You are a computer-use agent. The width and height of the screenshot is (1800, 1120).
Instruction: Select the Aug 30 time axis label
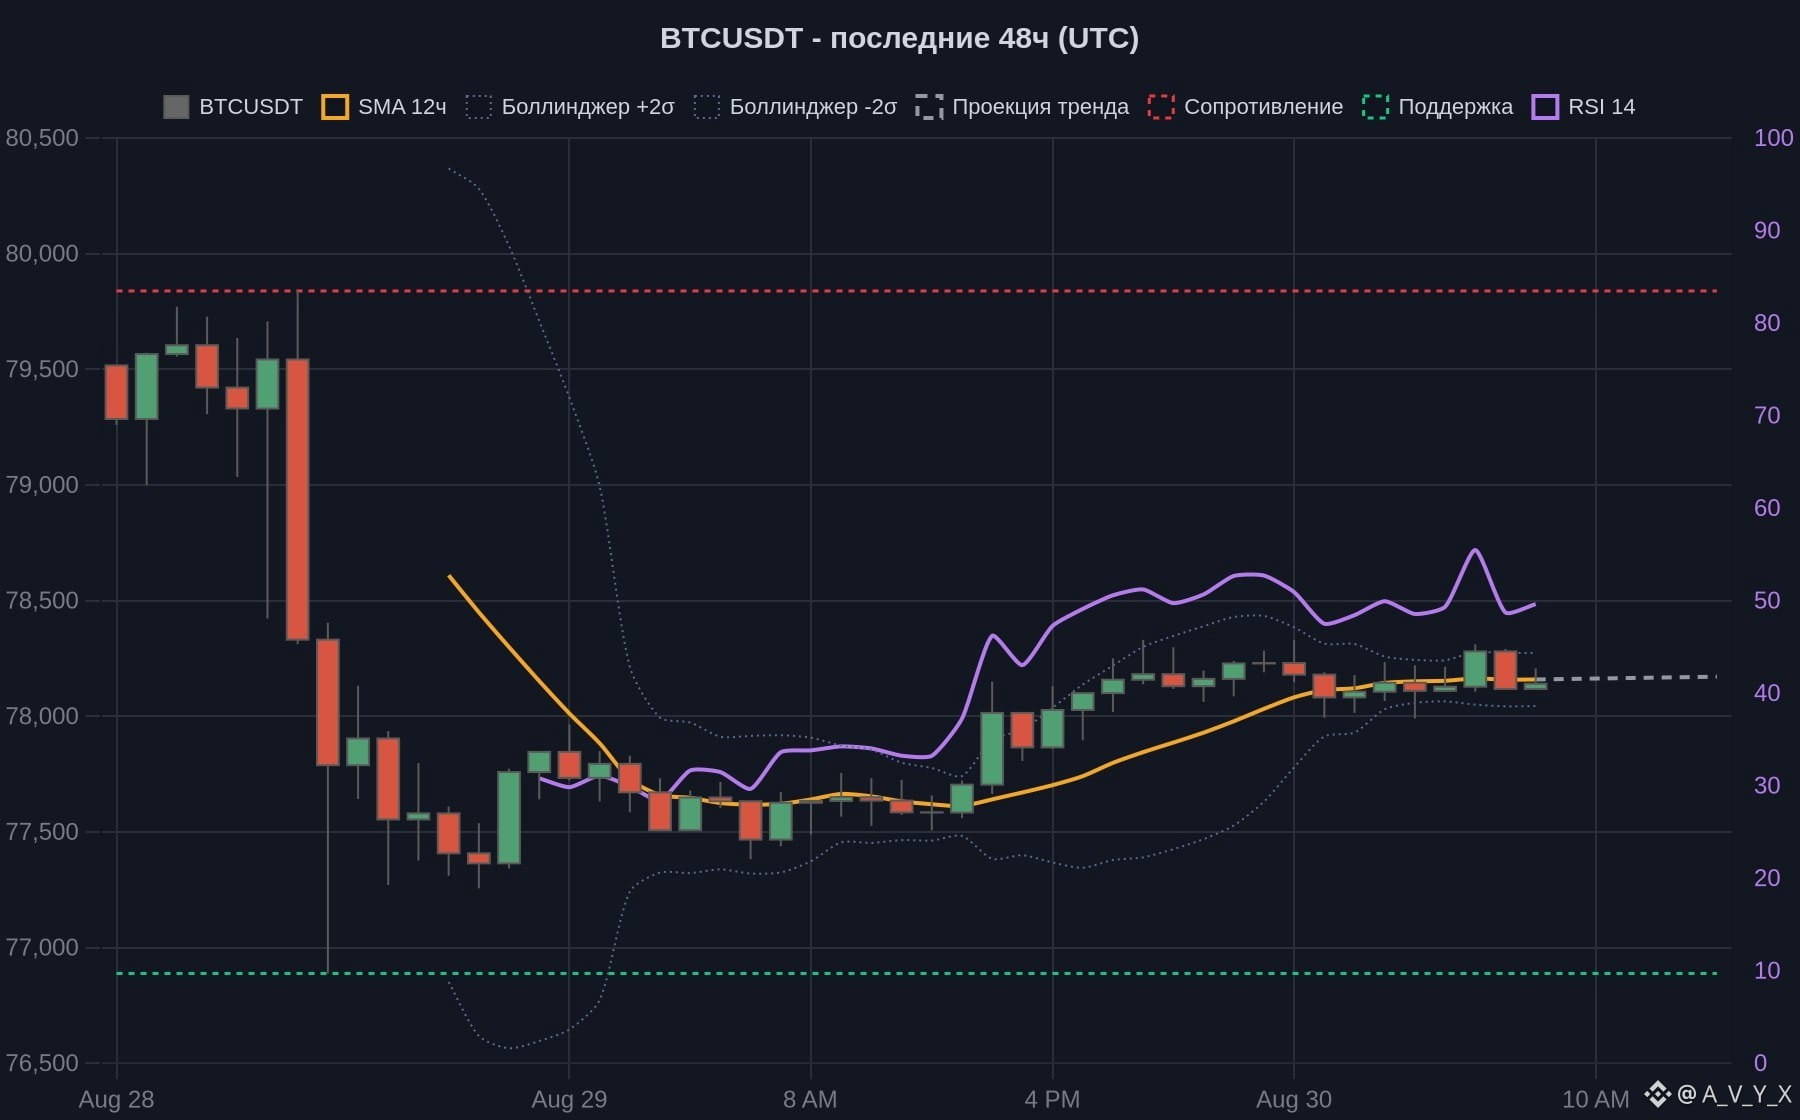pyautogui.click(x=1294, y=1100)
